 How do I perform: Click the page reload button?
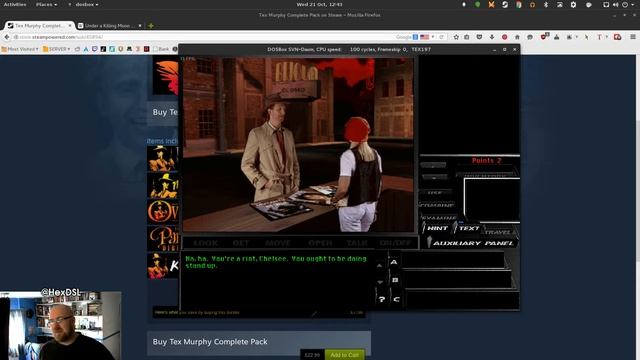[x=442, y=37]
